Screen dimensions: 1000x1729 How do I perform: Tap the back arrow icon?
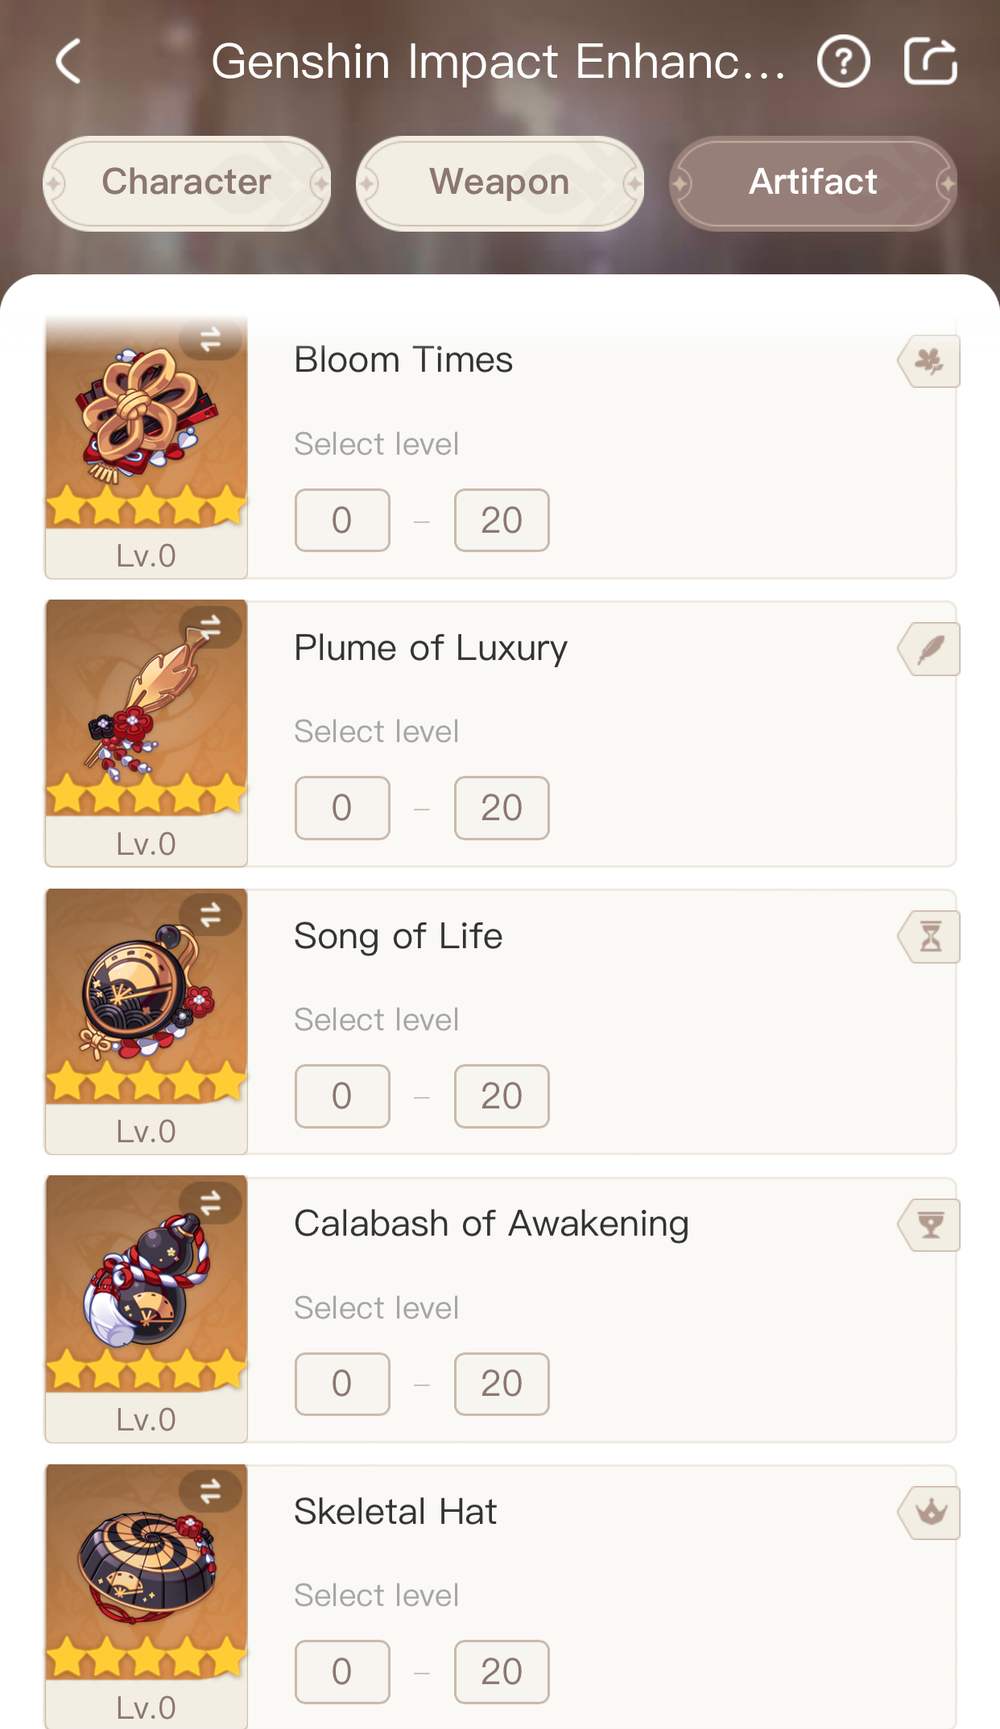point(68,62)
